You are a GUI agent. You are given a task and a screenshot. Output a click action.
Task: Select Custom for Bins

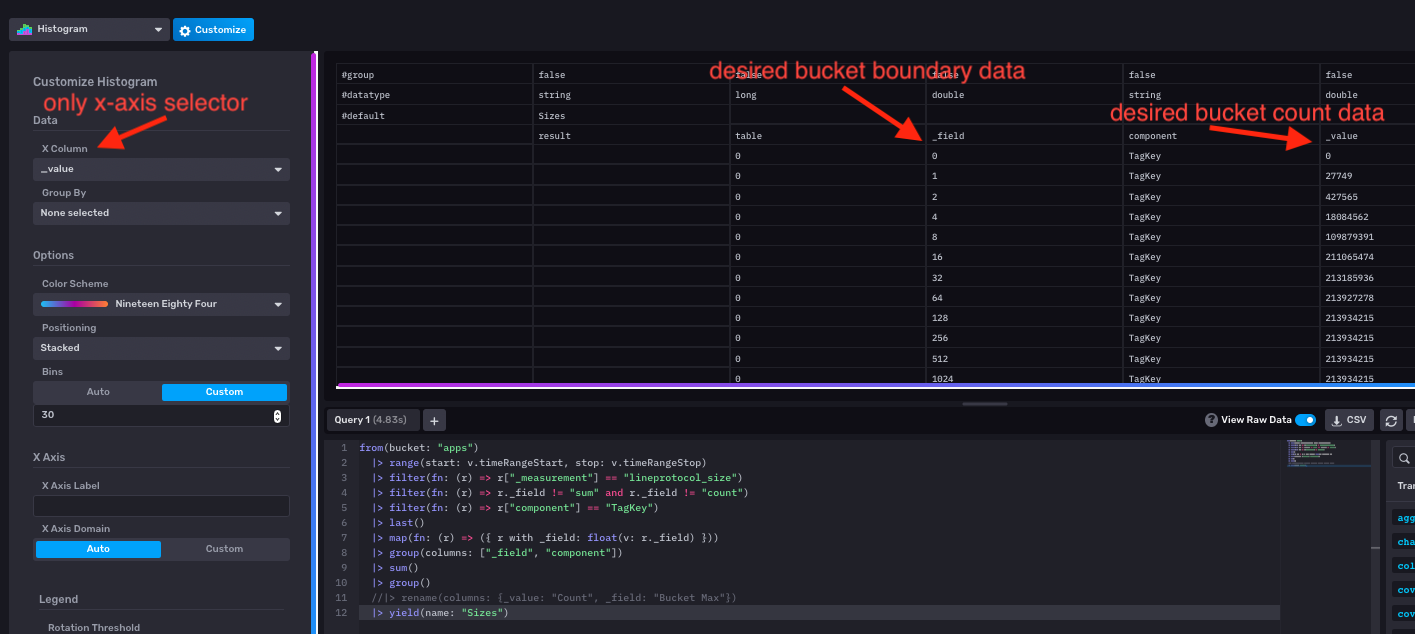tap(224, 392)
